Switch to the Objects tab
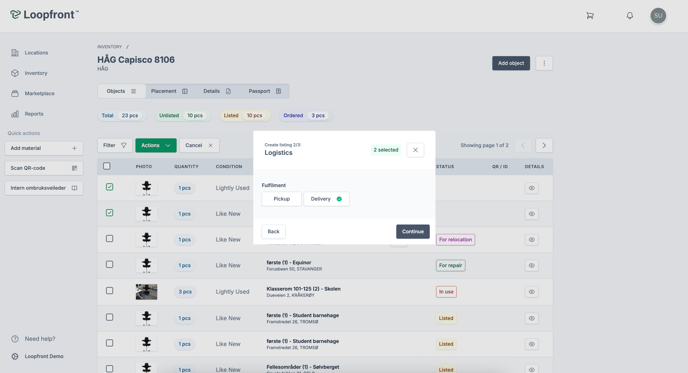688x373 pixels. coord(122,91)
